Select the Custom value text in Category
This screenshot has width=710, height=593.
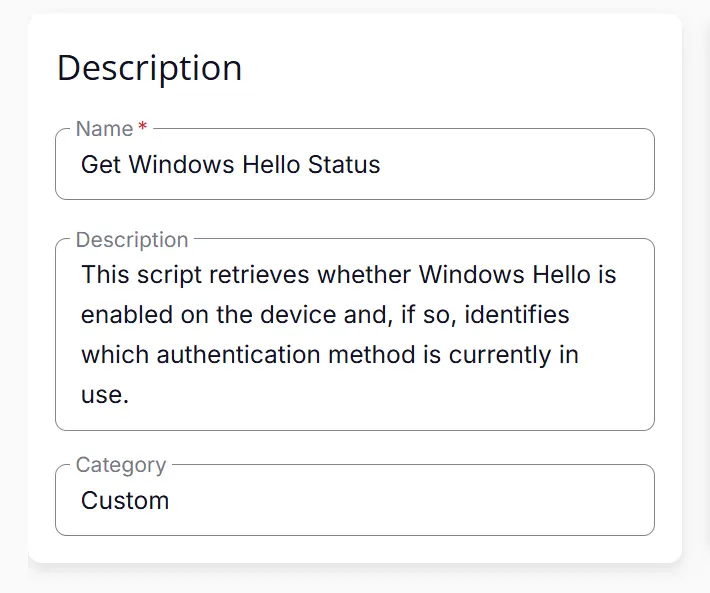125,501
